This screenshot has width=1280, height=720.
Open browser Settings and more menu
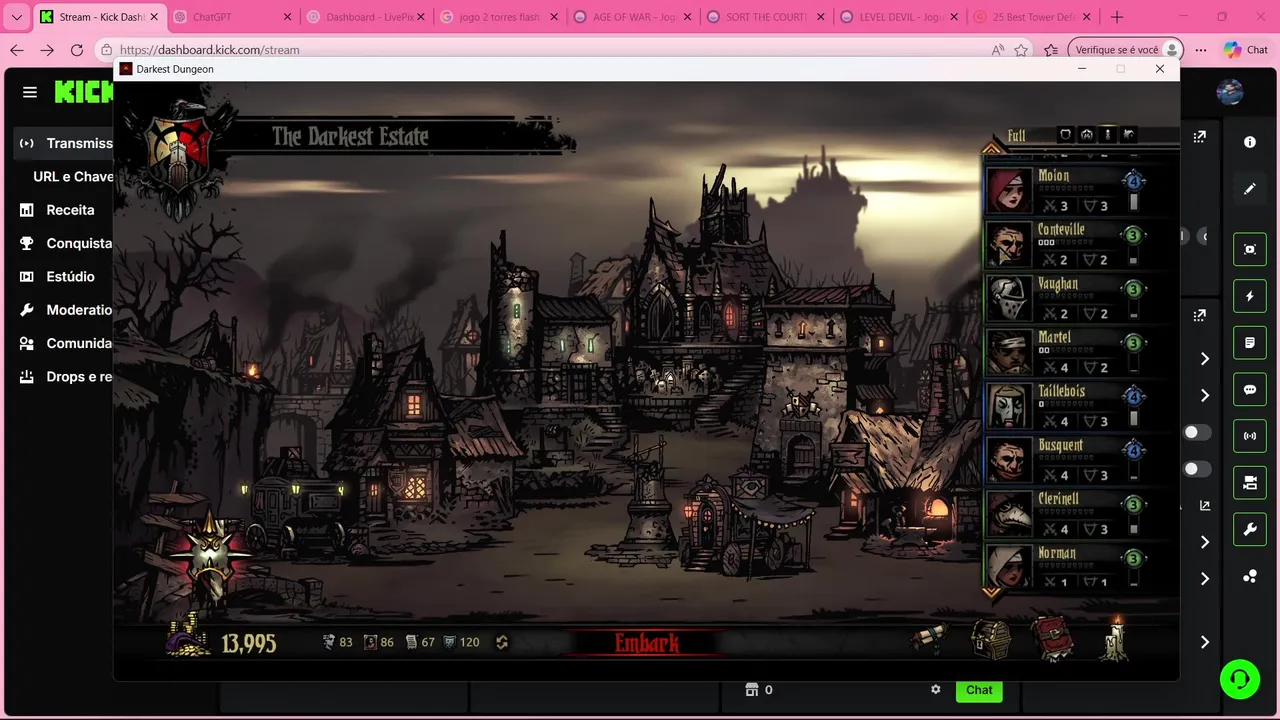point(1201,50)
